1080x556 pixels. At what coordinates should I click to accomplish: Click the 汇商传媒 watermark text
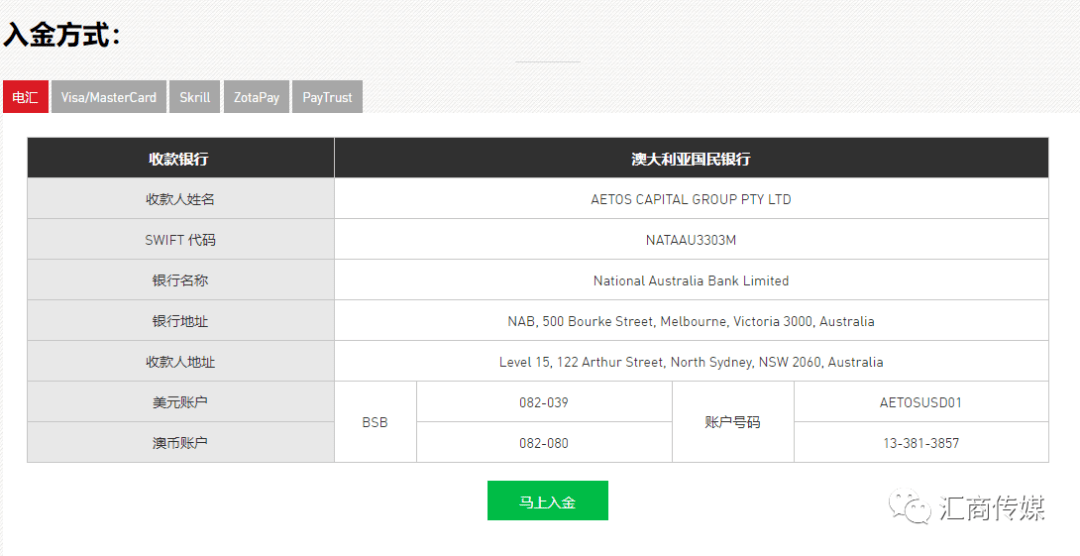pyautogui.click(x=992, y=508)
